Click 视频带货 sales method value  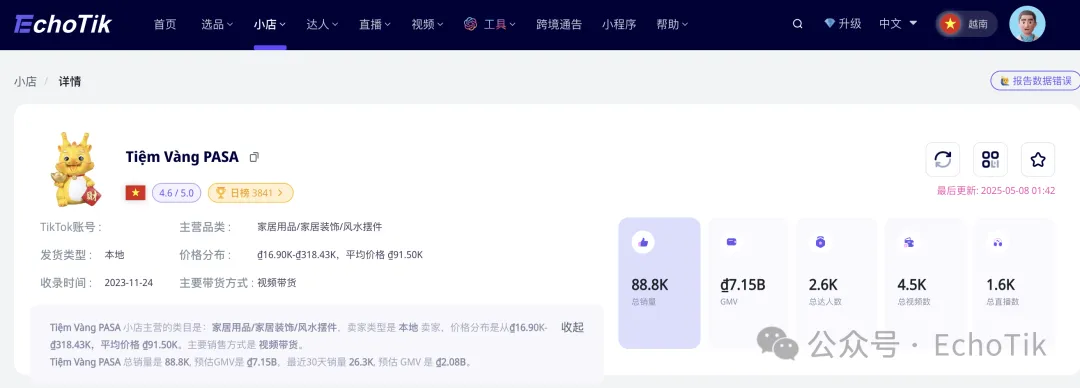tap(277, 283)
